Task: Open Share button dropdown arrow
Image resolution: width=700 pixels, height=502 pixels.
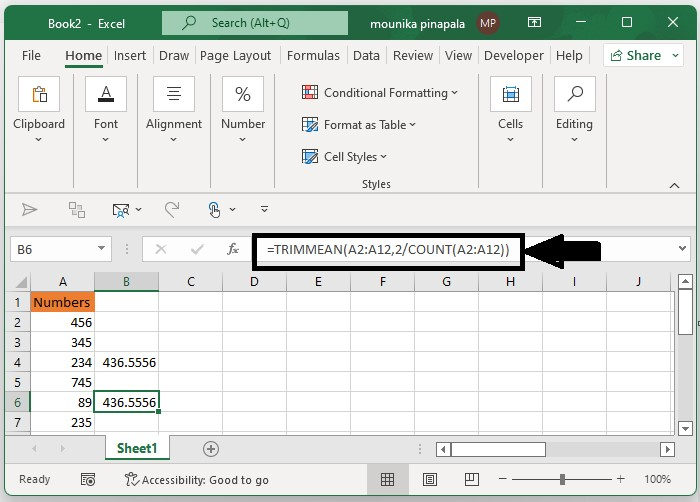Action: point(675,55)
